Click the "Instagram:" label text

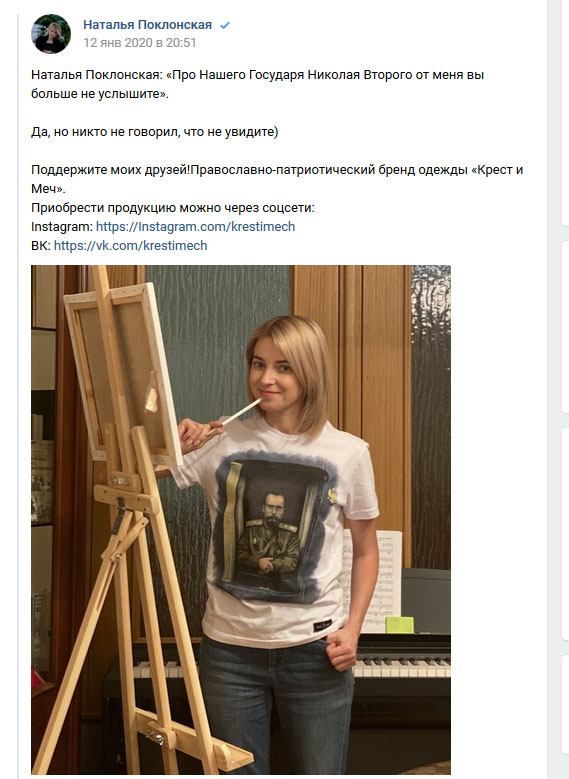click(x=62, y=227)
